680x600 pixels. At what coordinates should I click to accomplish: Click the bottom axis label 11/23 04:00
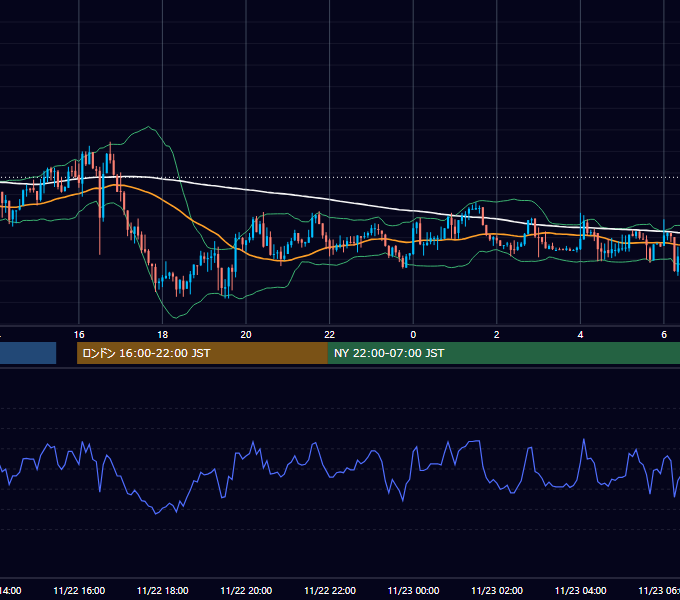580,591
